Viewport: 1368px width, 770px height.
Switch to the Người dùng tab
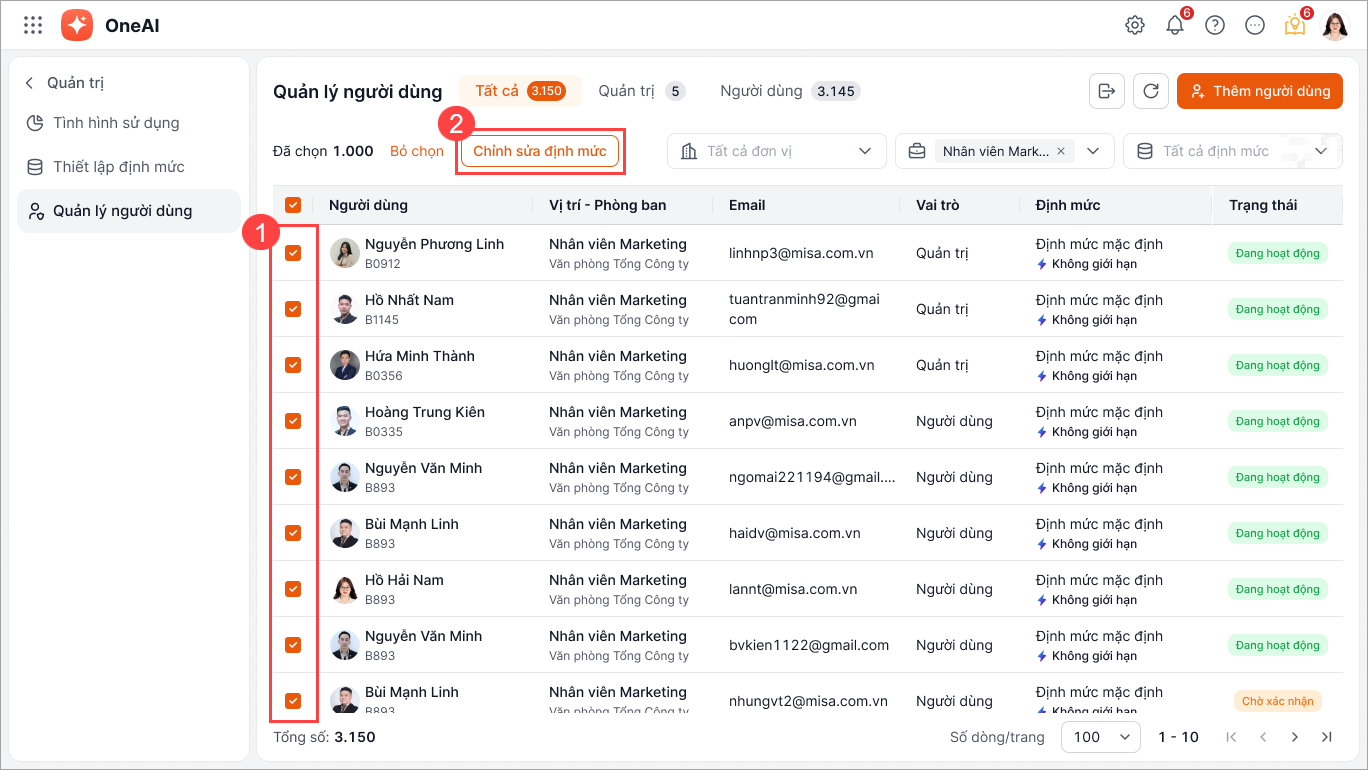pyautogui.click(x=790, y=91)
